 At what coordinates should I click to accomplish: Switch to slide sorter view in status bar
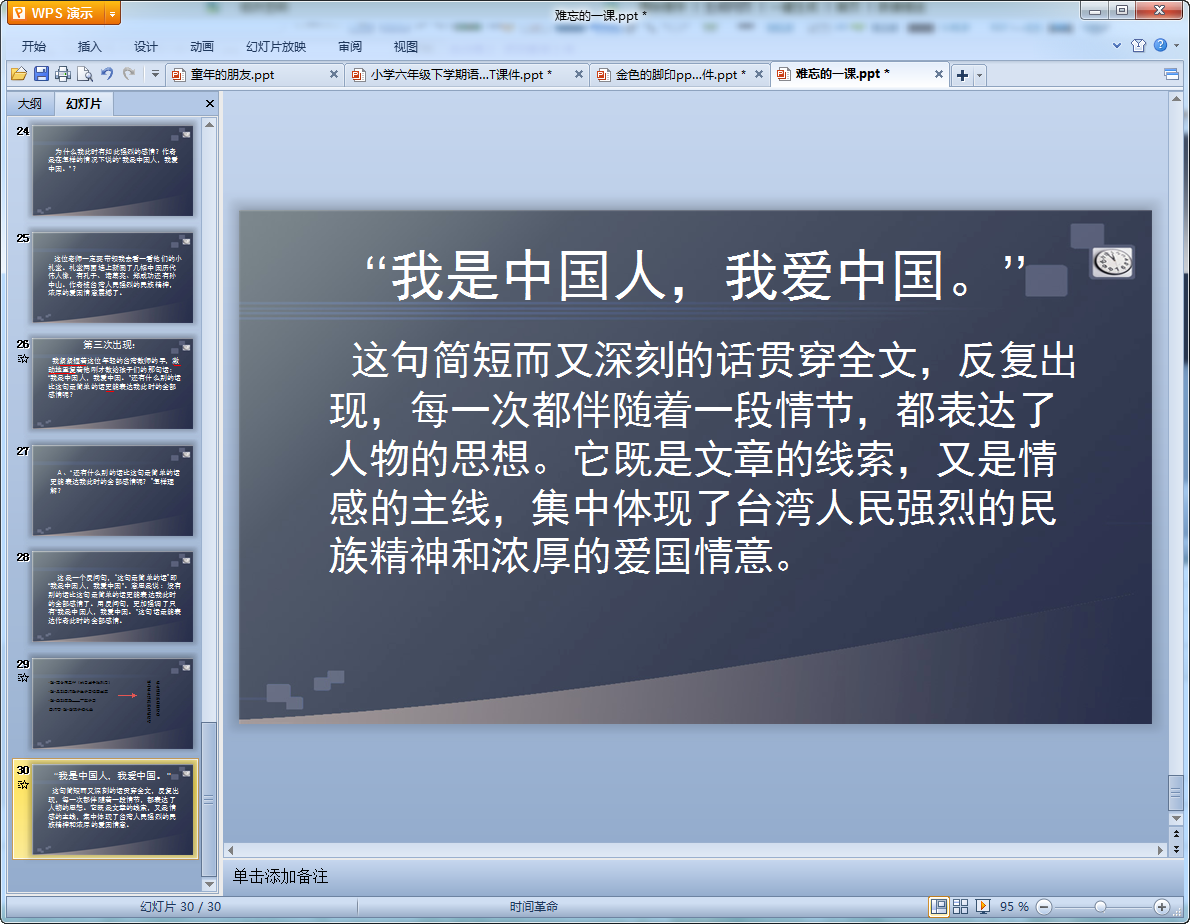pos(960,907)
